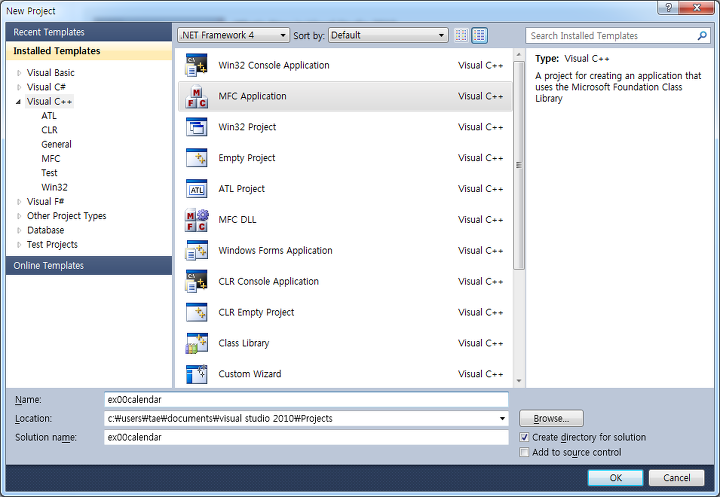Click the Cancel button
720x497 pixels.
[x=676, y=478]
